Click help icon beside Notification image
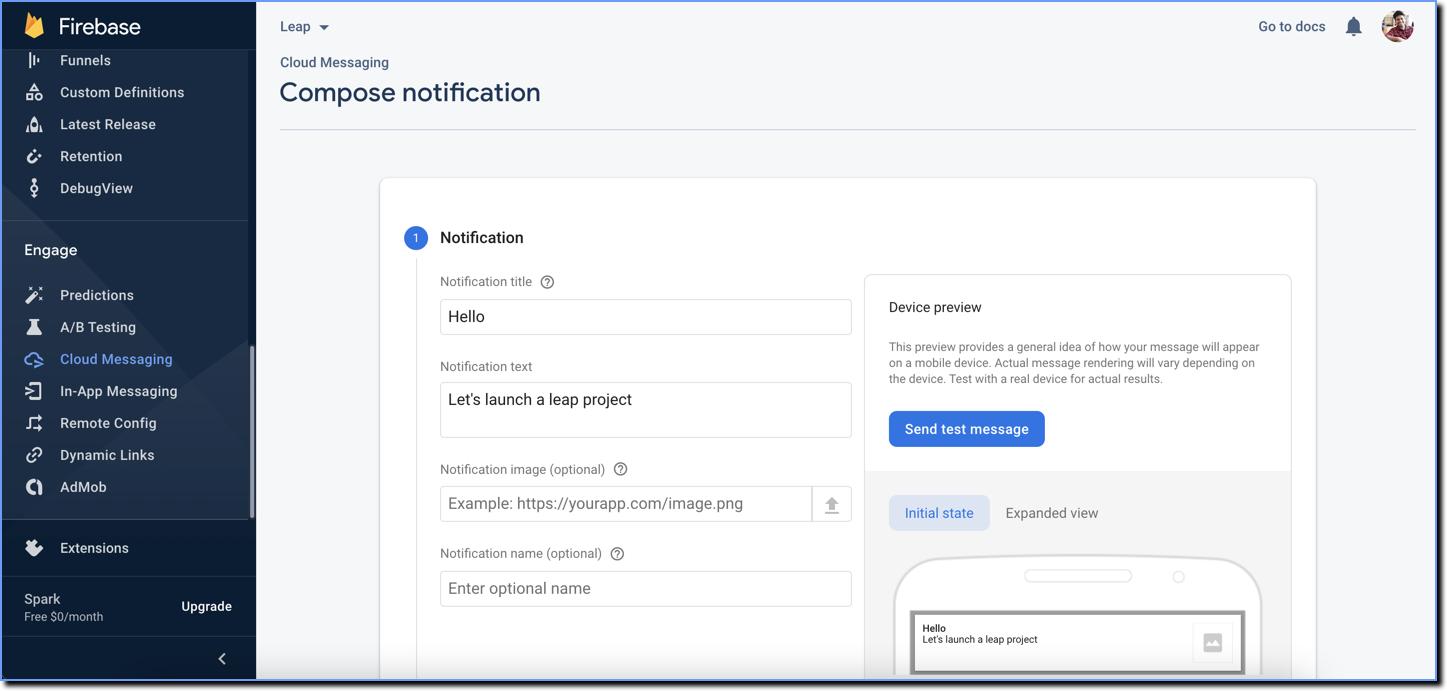 (620, 469)
